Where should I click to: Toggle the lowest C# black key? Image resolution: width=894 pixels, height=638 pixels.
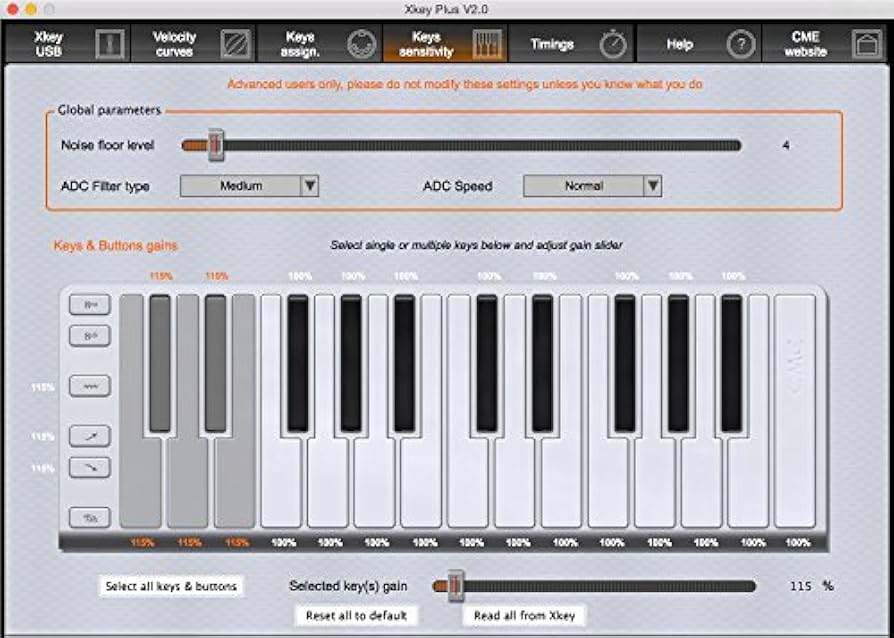point(160,363)
